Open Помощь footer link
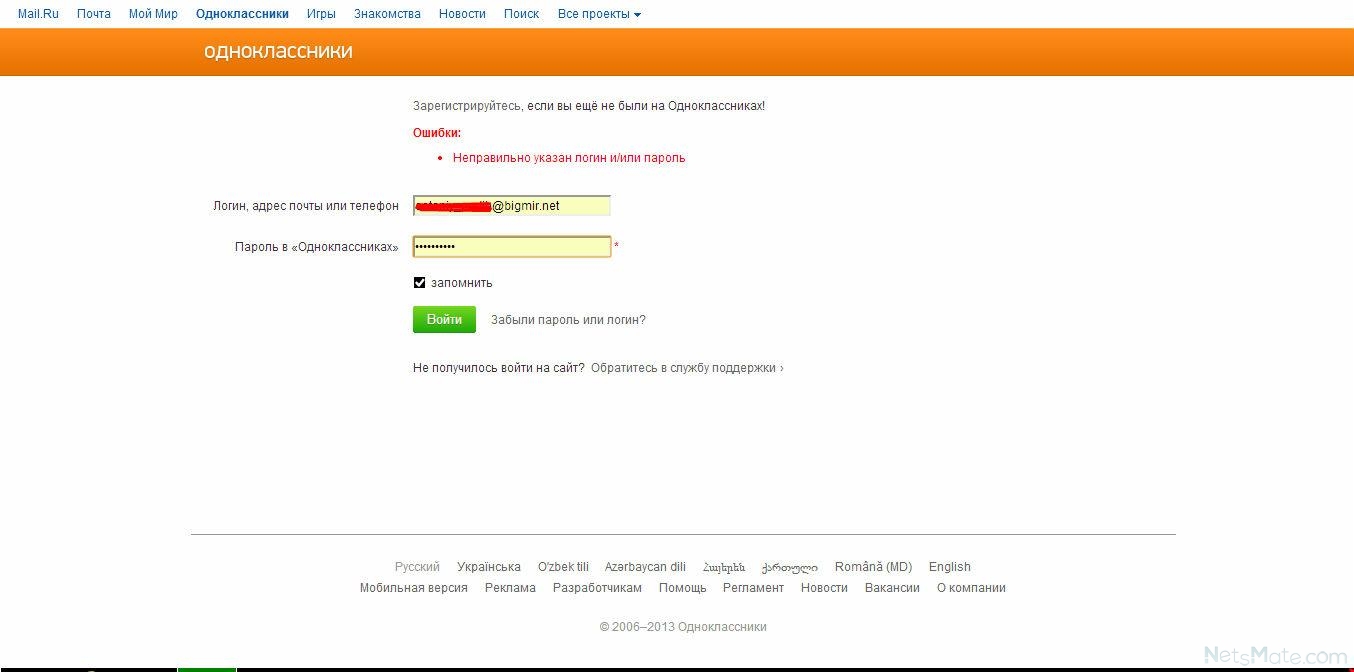1354x672 pixels. pyautogui.click(x=682, y=588)
